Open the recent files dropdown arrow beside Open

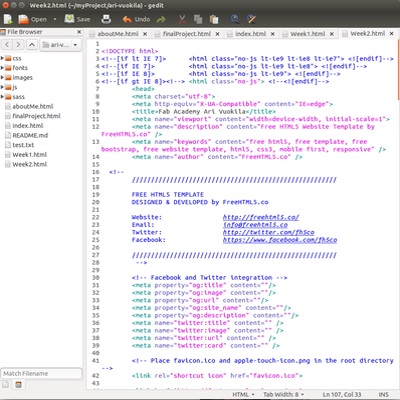[55, 19]
